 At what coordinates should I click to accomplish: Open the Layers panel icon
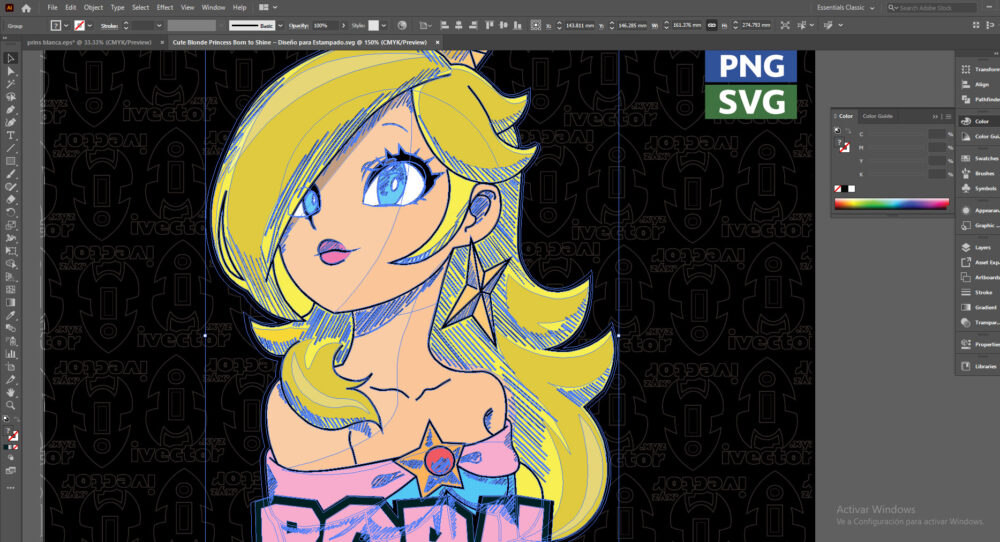coord(966,247)
